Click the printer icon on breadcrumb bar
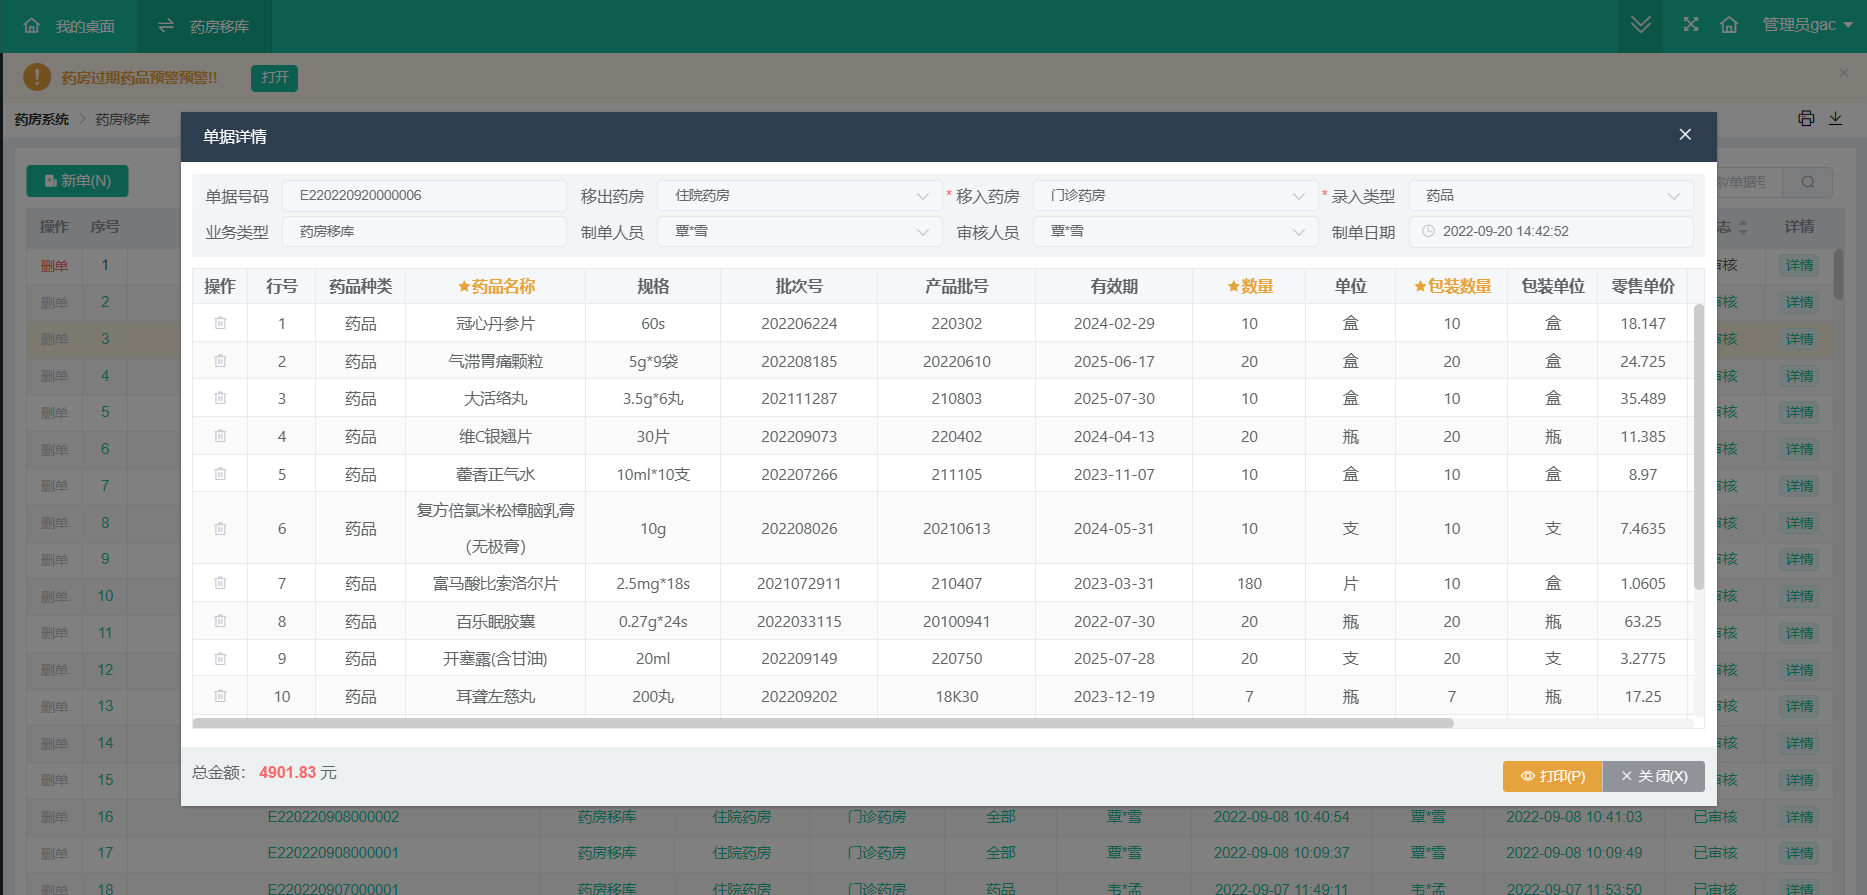Image resolution: width=1867 pixels, height=895 pixels. pos(1806,118)
